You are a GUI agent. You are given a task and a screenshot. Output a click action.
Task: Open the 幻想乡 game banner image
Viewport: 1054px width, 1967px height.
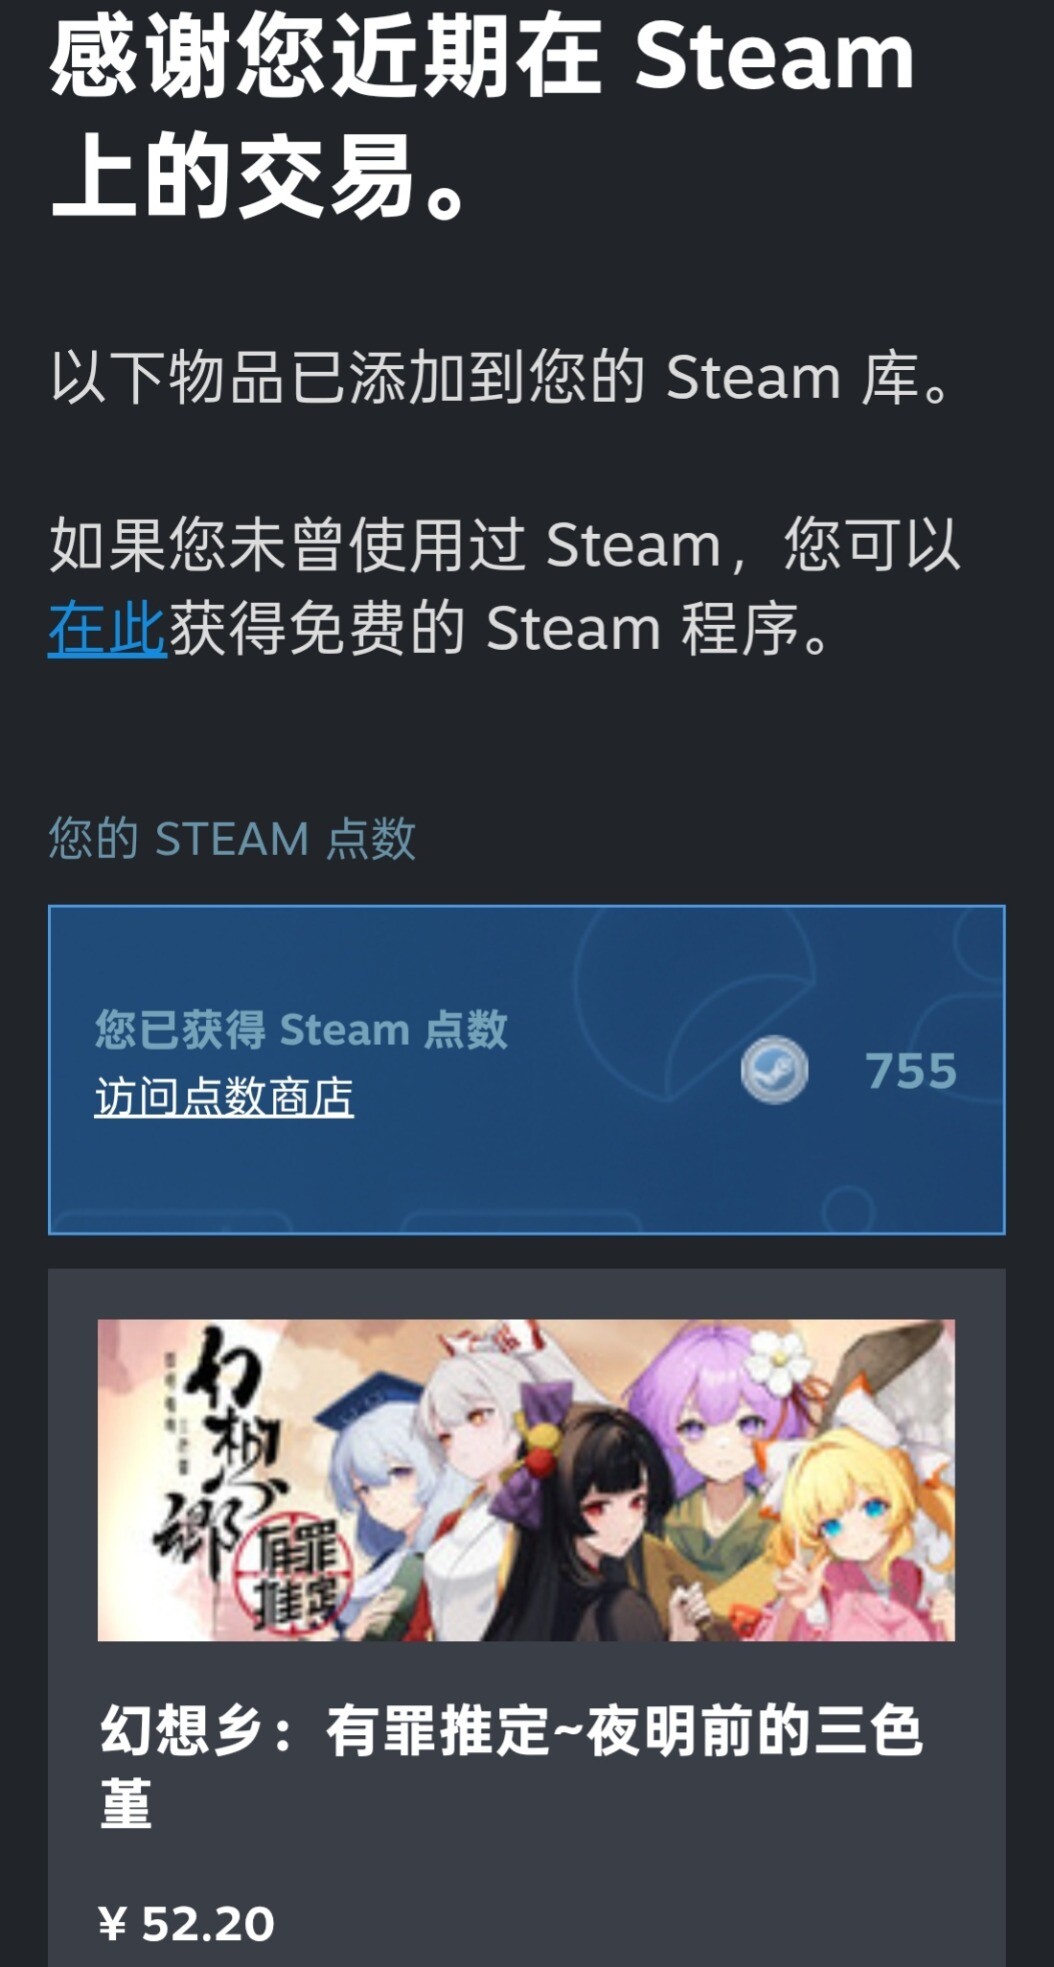tap(526, 1480)
